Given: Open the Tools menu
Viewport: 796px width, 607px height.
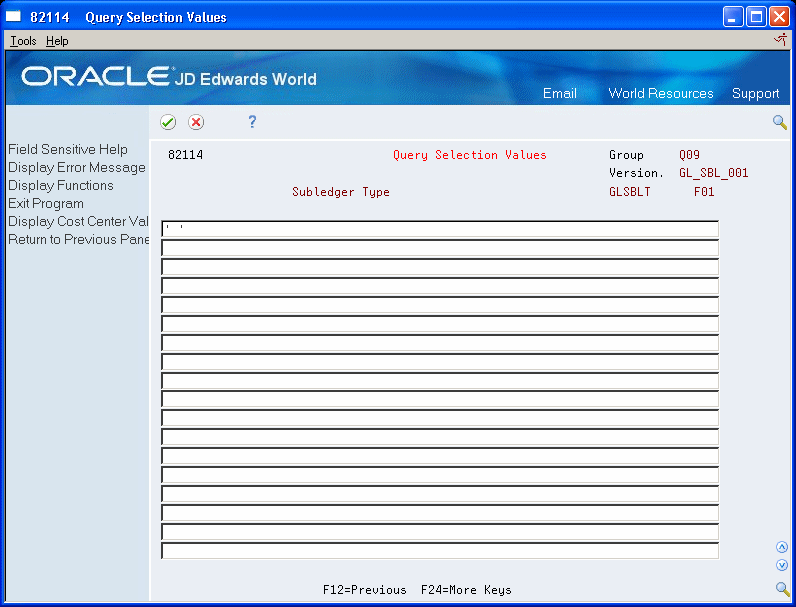Looking at the screenshot, I should (x=23, y=41).
